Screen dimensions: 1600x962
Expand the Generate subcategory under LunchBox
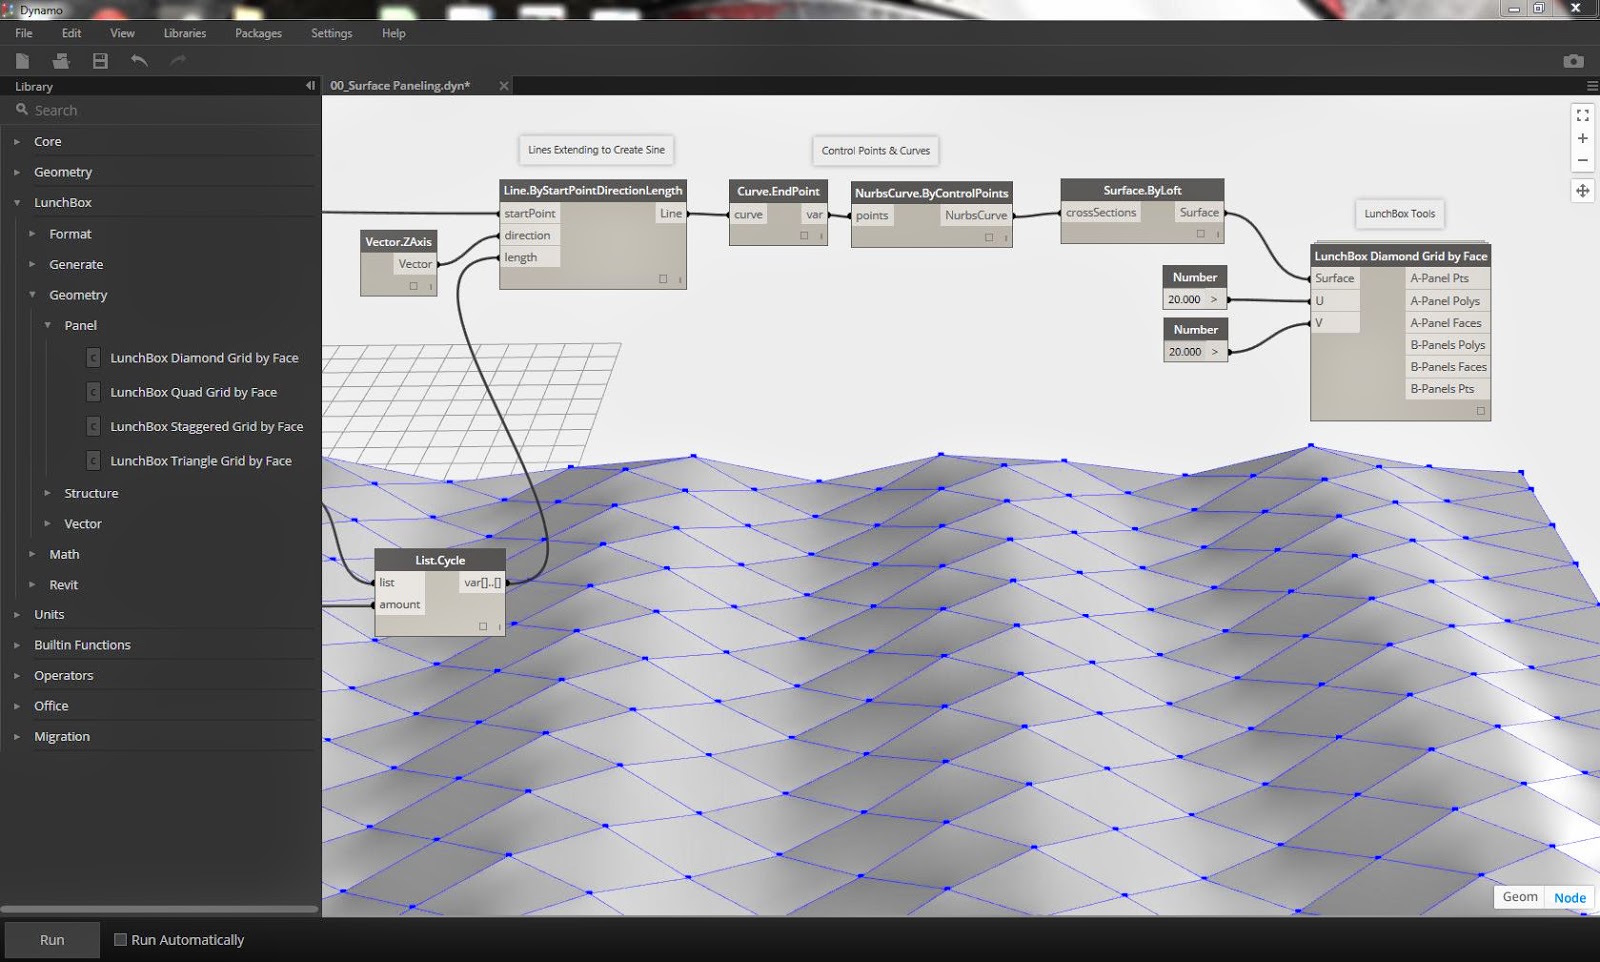(x=32, y=265)
